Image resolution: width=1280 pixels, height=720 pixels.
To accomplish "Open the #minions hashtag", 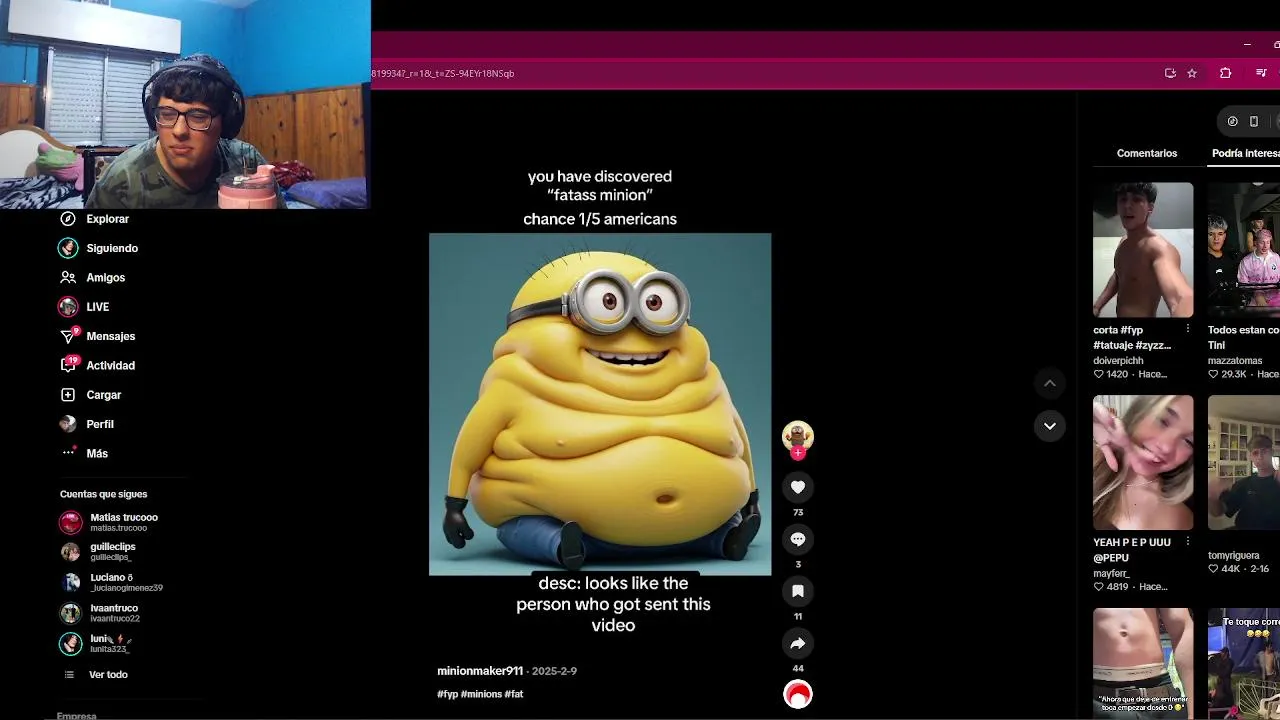I will pos(481,694).
